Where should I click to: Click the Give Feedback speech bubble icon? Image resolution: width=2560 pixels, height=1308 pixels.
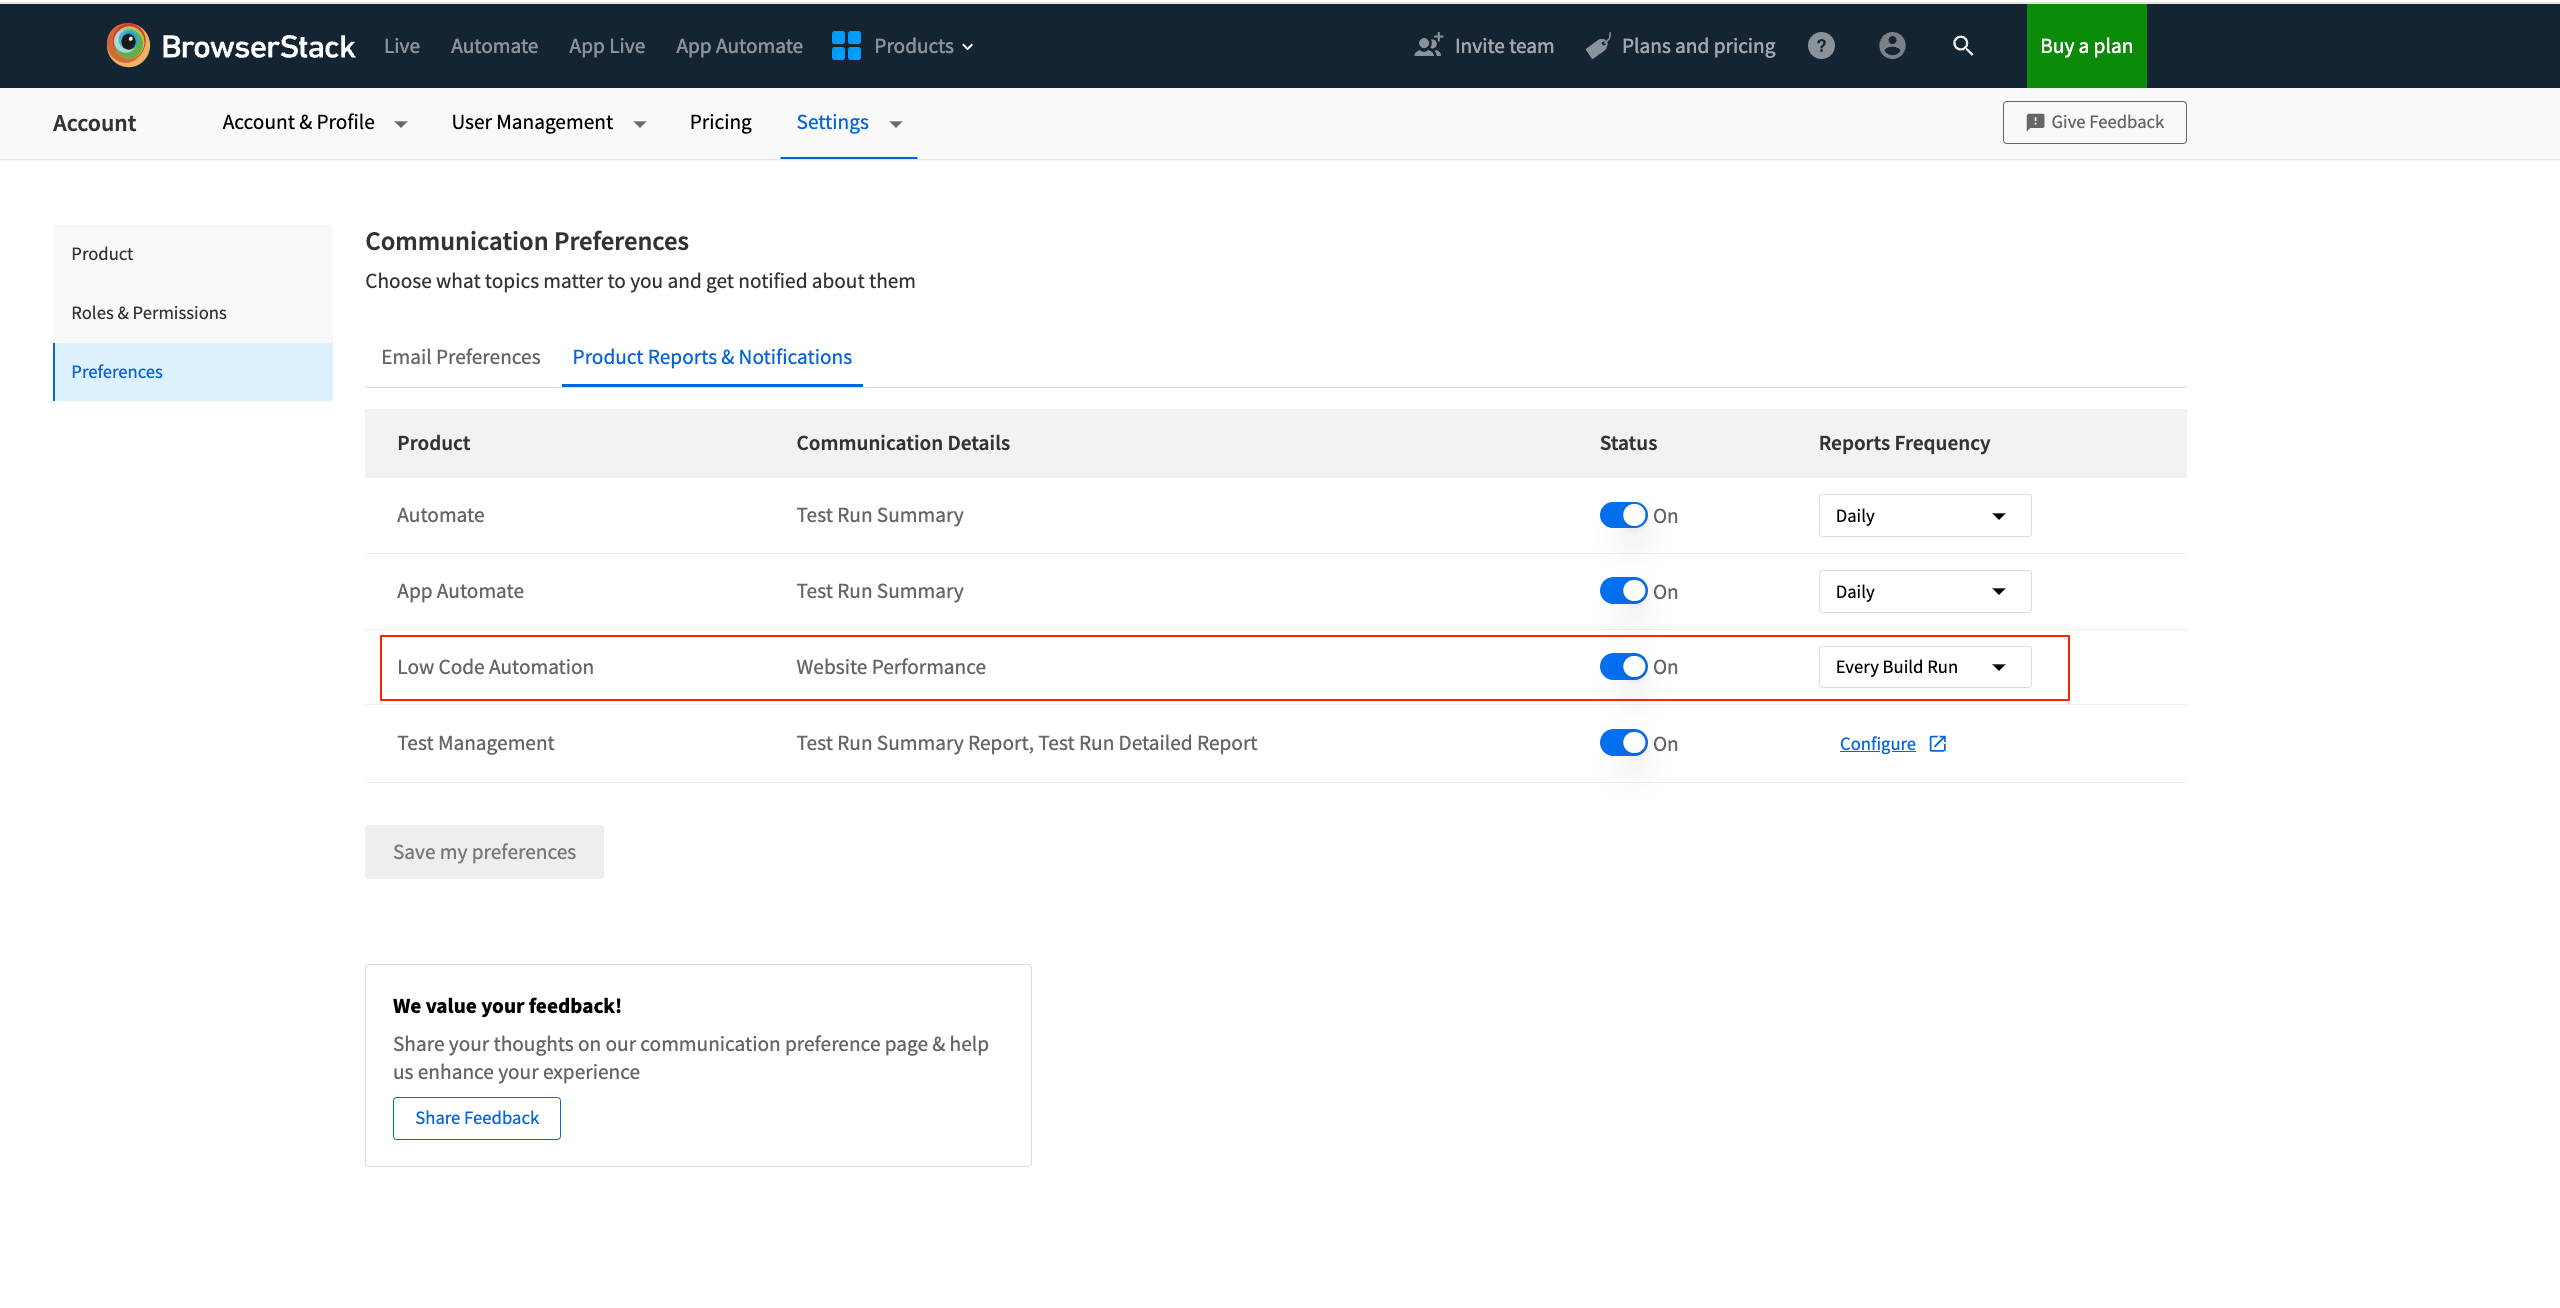click(2034, 122)
